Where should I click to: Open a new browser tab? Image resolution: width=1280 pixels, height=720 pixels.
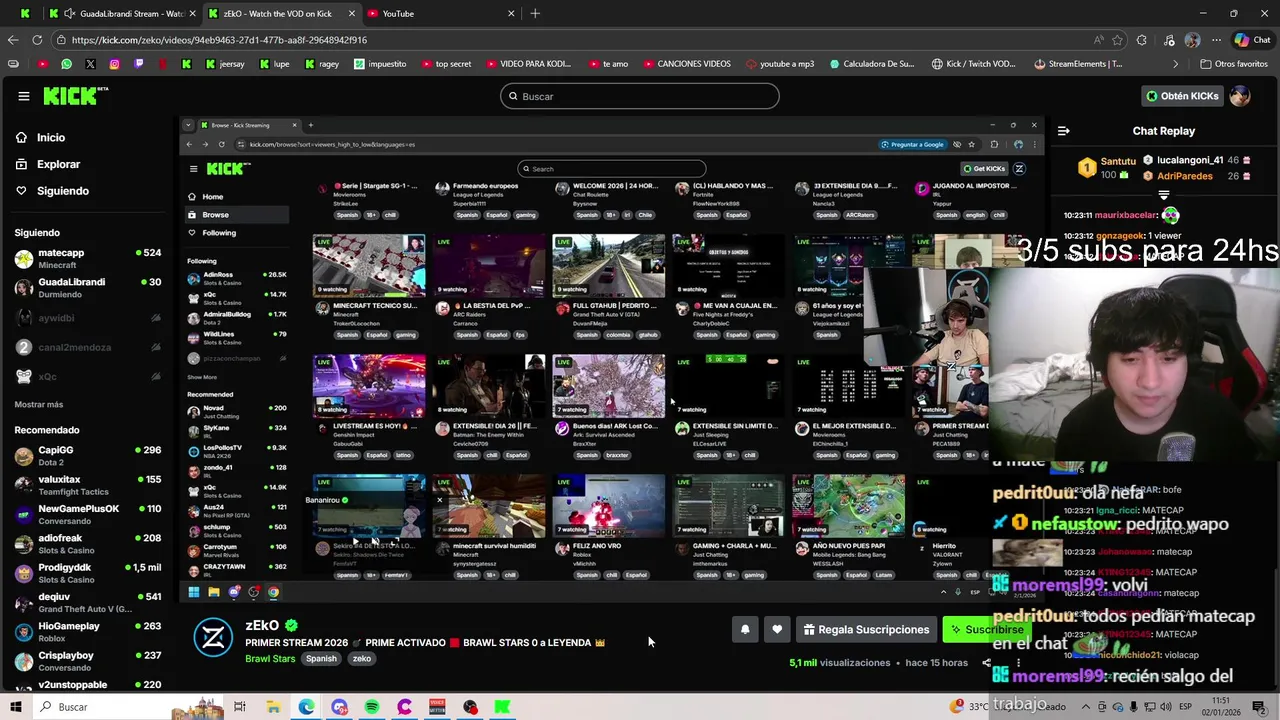535,14
